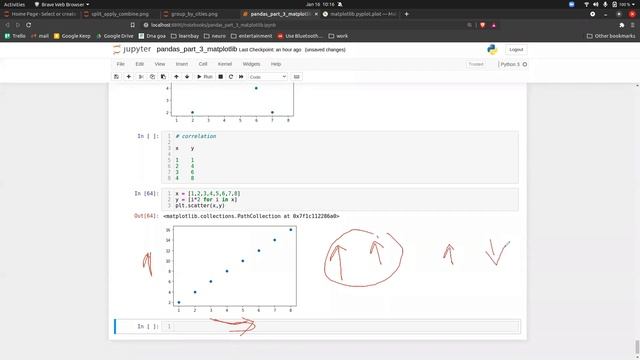Reload the current page

(x=29, y=25)
